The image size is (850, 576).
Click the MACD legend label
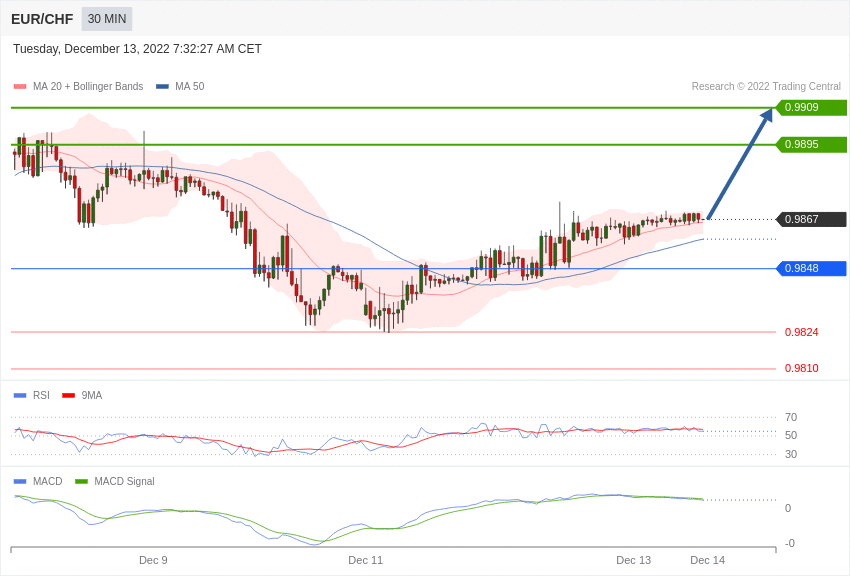point(48,481)
